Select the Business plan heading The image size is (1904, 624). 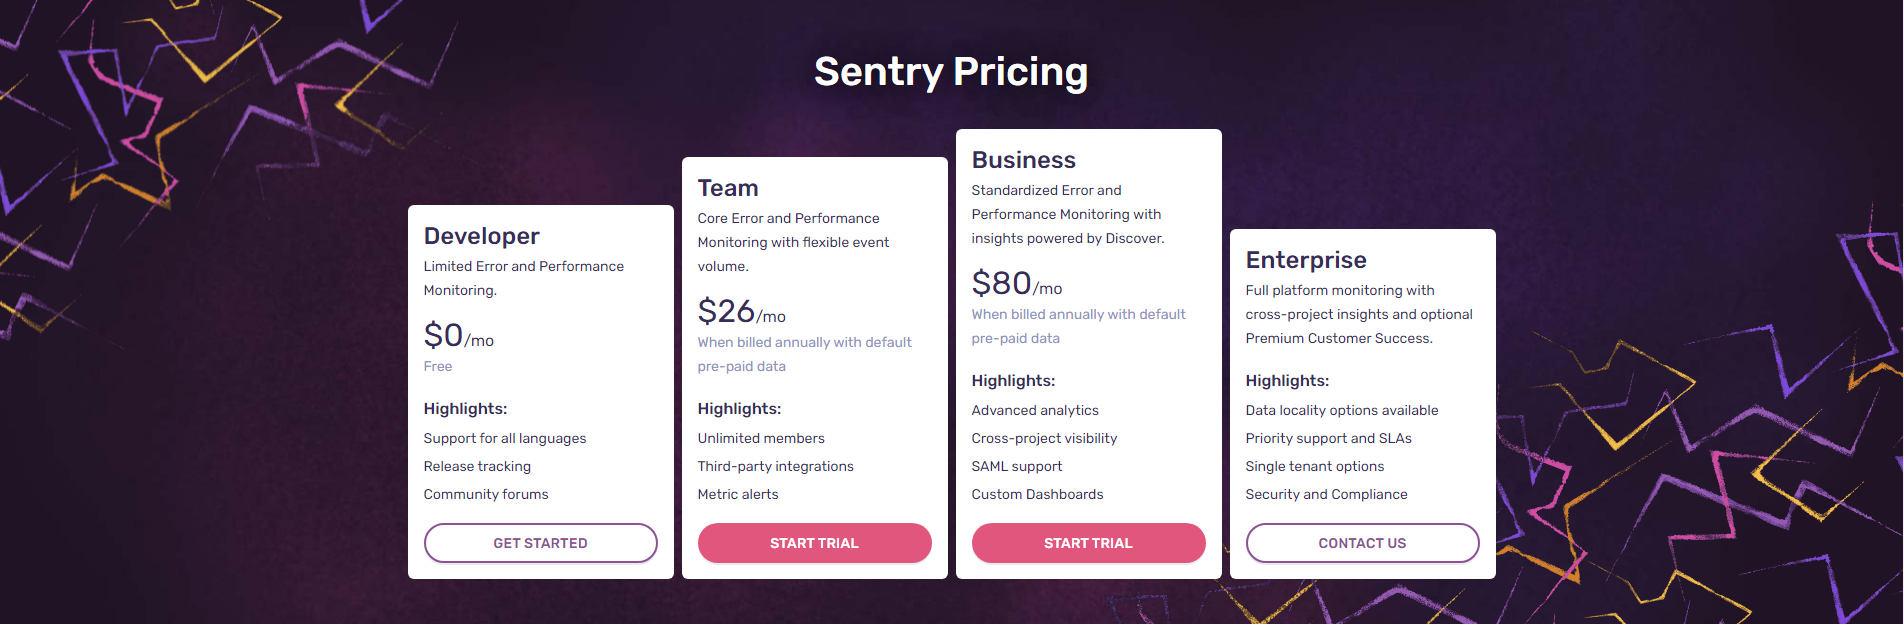(1023, 159)
